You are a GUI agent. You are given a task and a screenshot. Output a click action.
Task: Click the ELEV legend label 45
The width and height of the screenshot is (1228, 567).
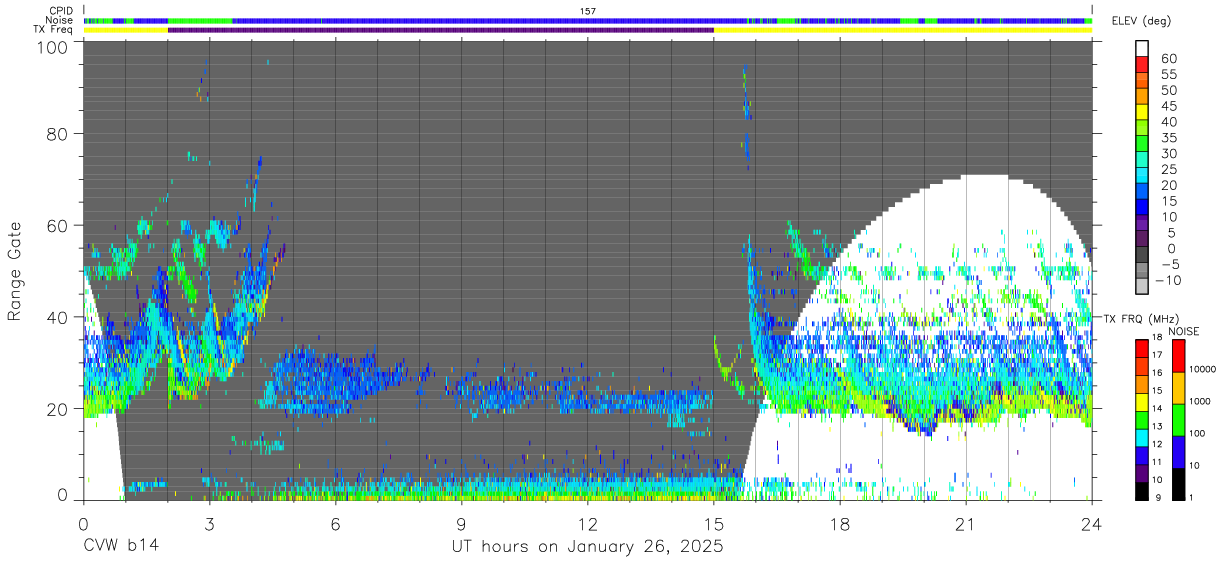[1169, 106]
